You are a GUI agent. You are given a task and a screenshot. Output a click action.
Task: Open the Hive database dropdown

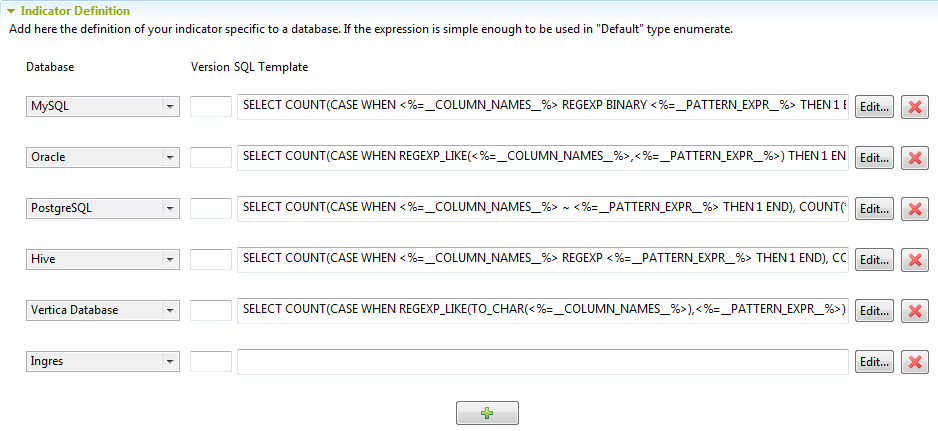[x=169, y=259]
